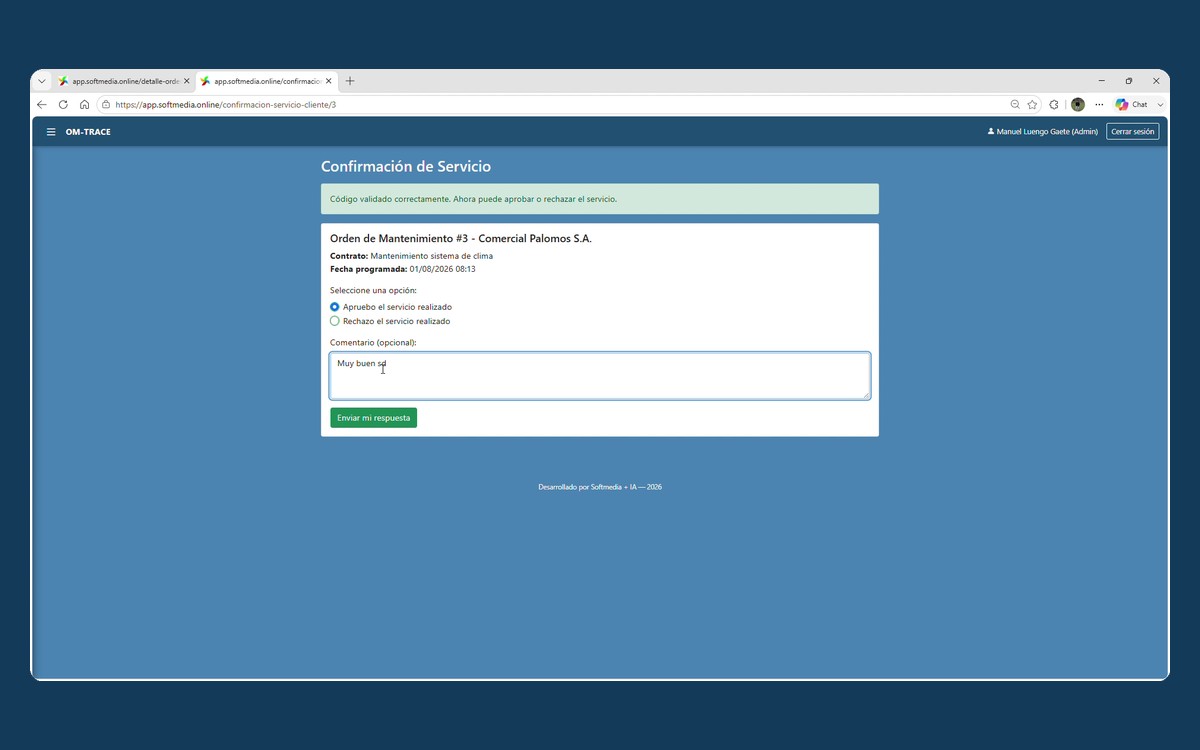Screen dimensions: 1200x750
Task: Click the browser address bar URL
Action: coord(225,104)
